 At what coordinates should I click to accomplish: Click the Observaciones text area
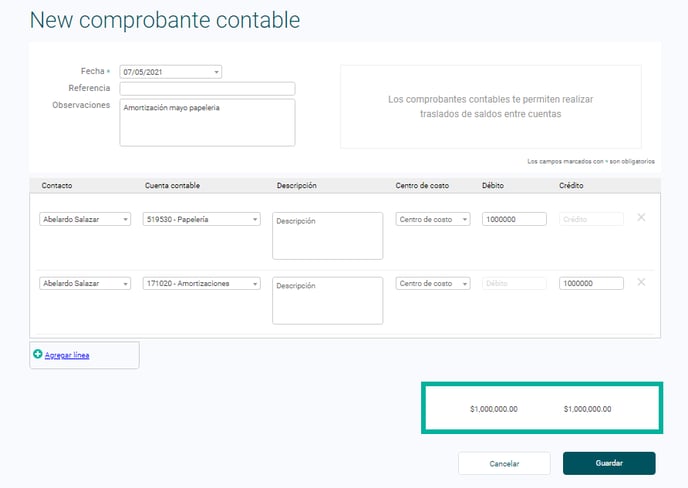point(207,122)
